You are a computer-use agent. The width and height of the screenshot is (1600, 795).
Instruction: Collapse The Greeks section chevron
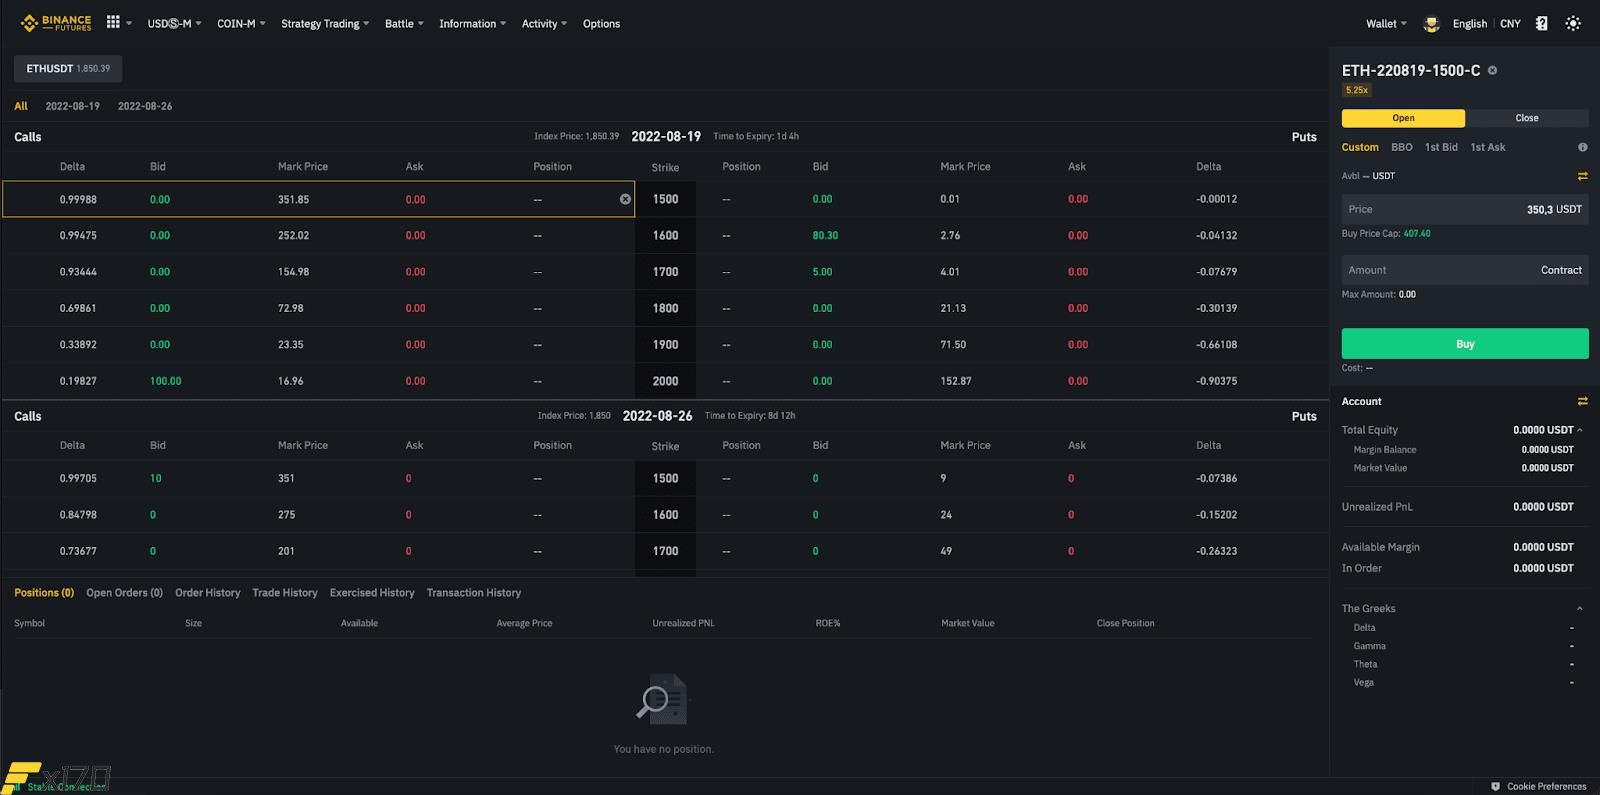coord(1579,608)
